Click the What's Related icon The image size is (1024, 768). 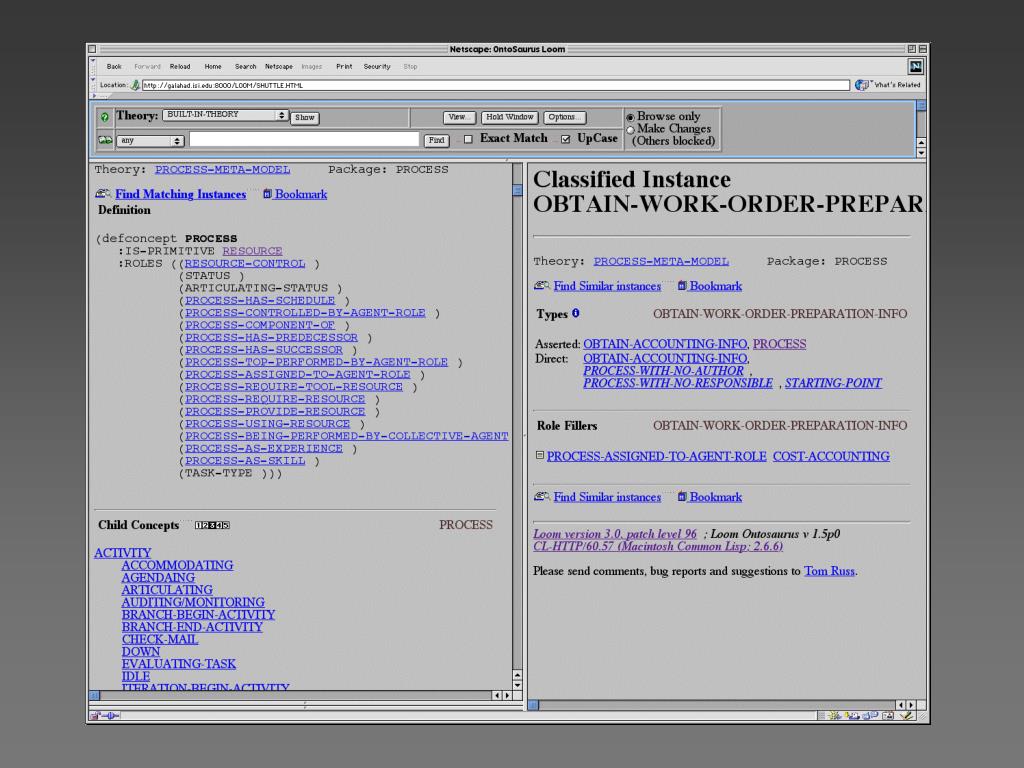click(x=863, y=85)
